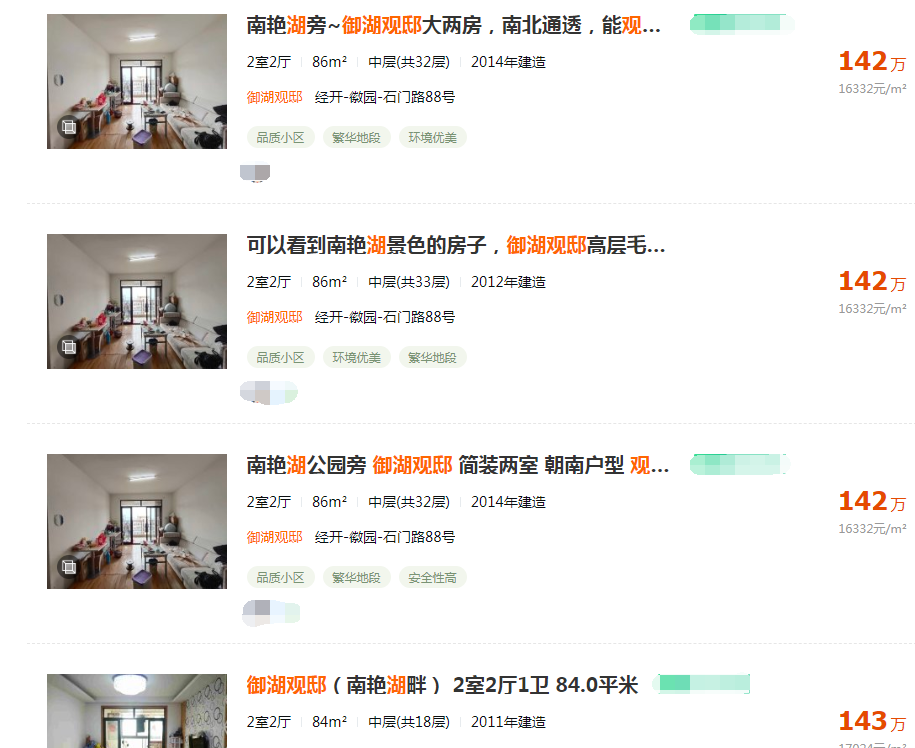Open first listing titled 南艳湖旁~御湖观邸大两房

(x=453, y=26)
